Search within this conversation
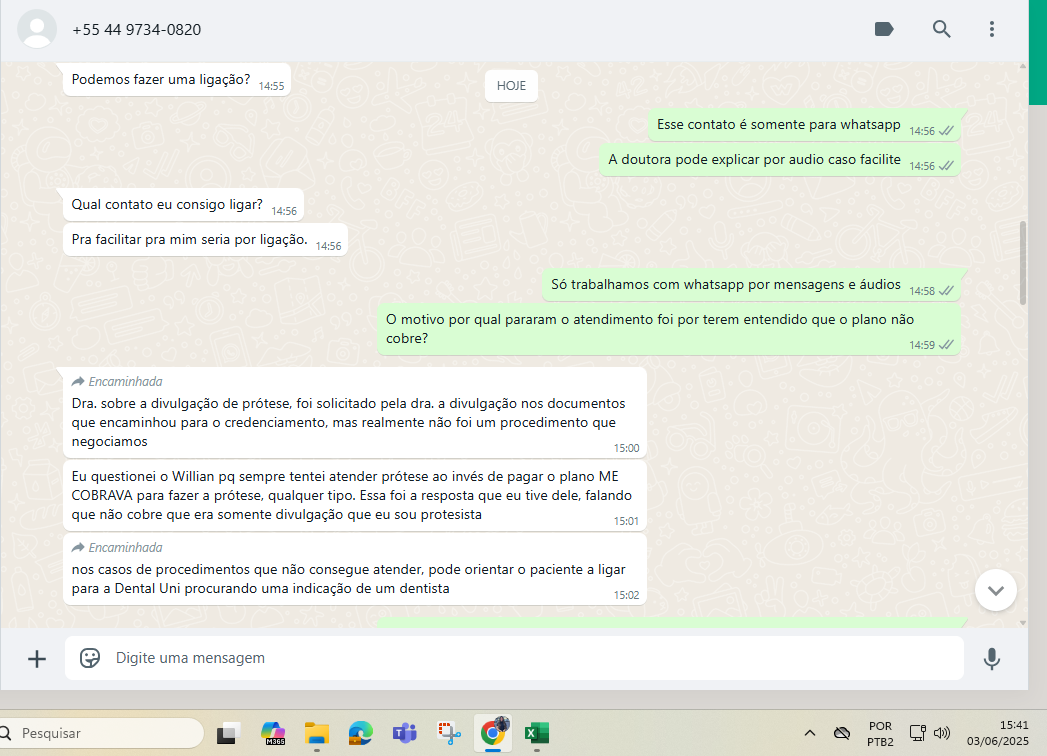The image size is (1047, 756). 941,29
